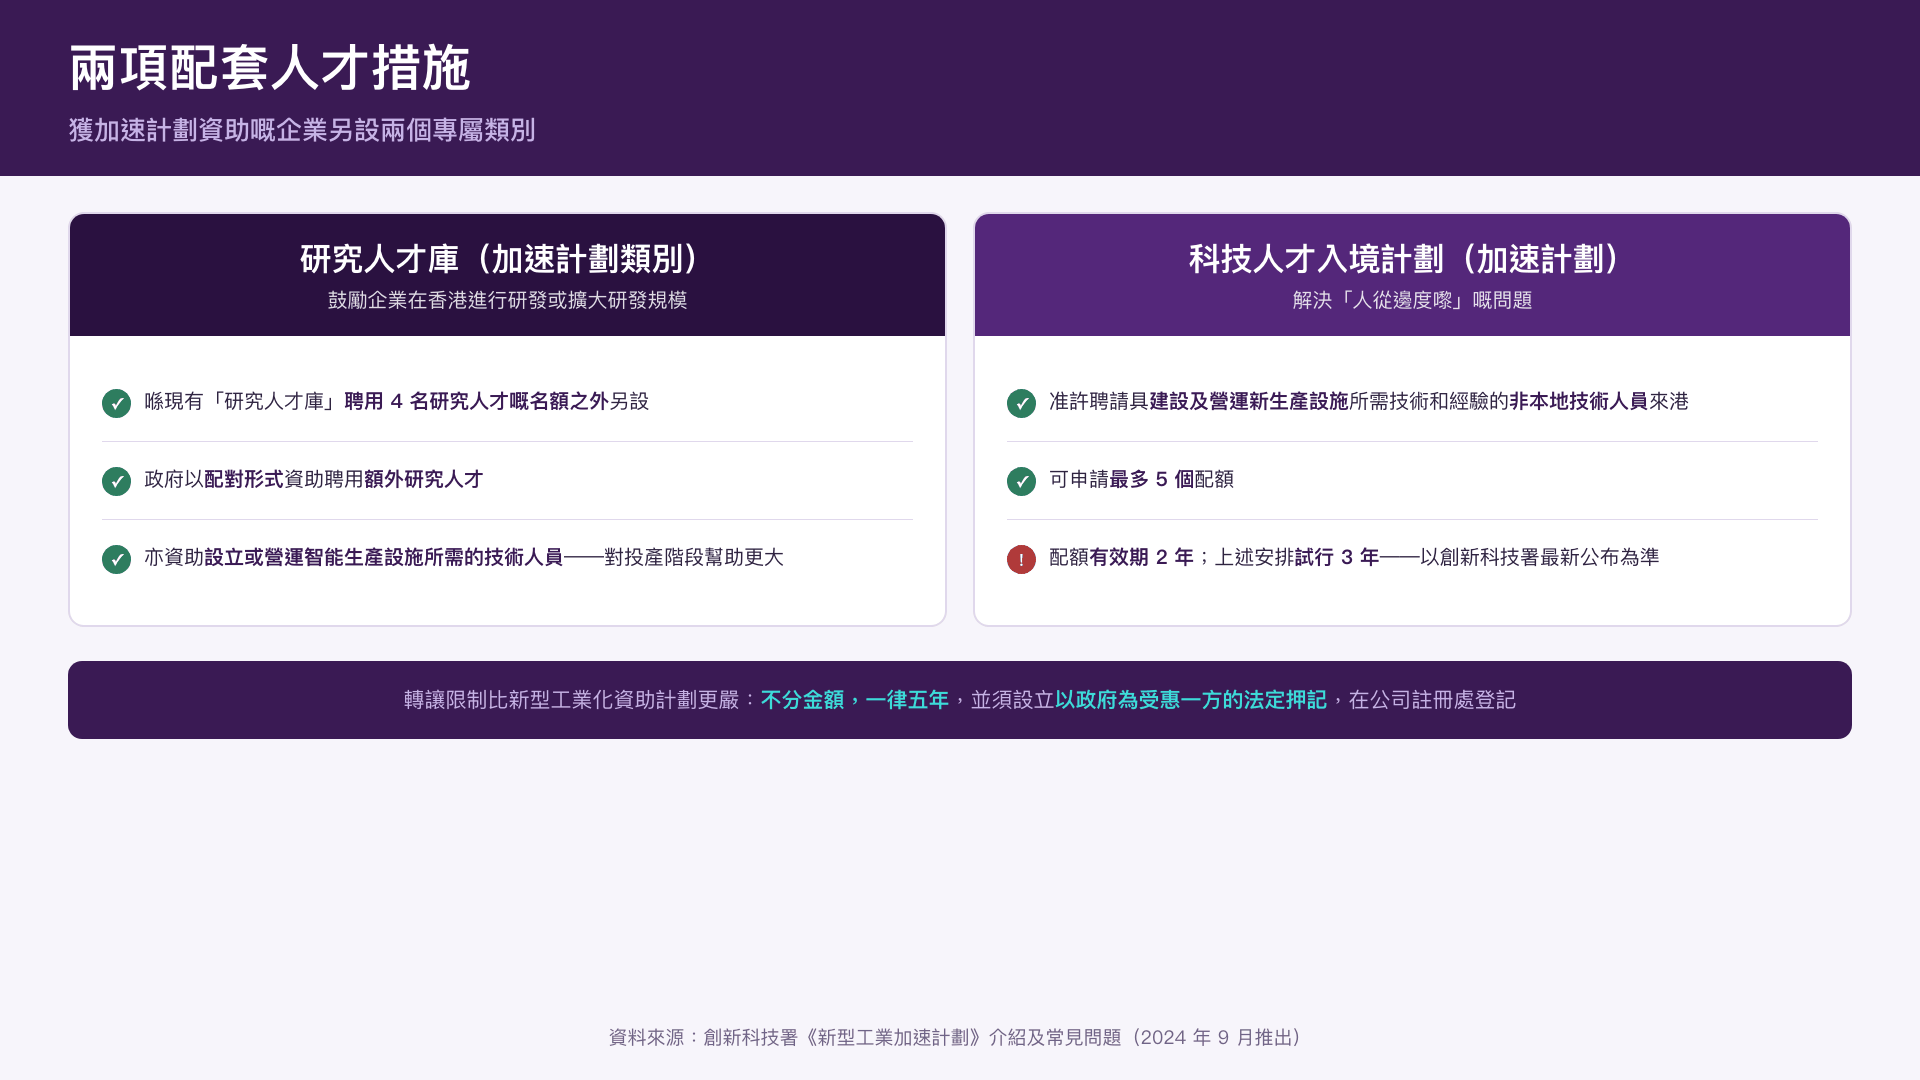1920x1080 pixels.
Task: Click the green check icon beside 喺現有「研究人才庫」
Action: click(x=116, y=403)
